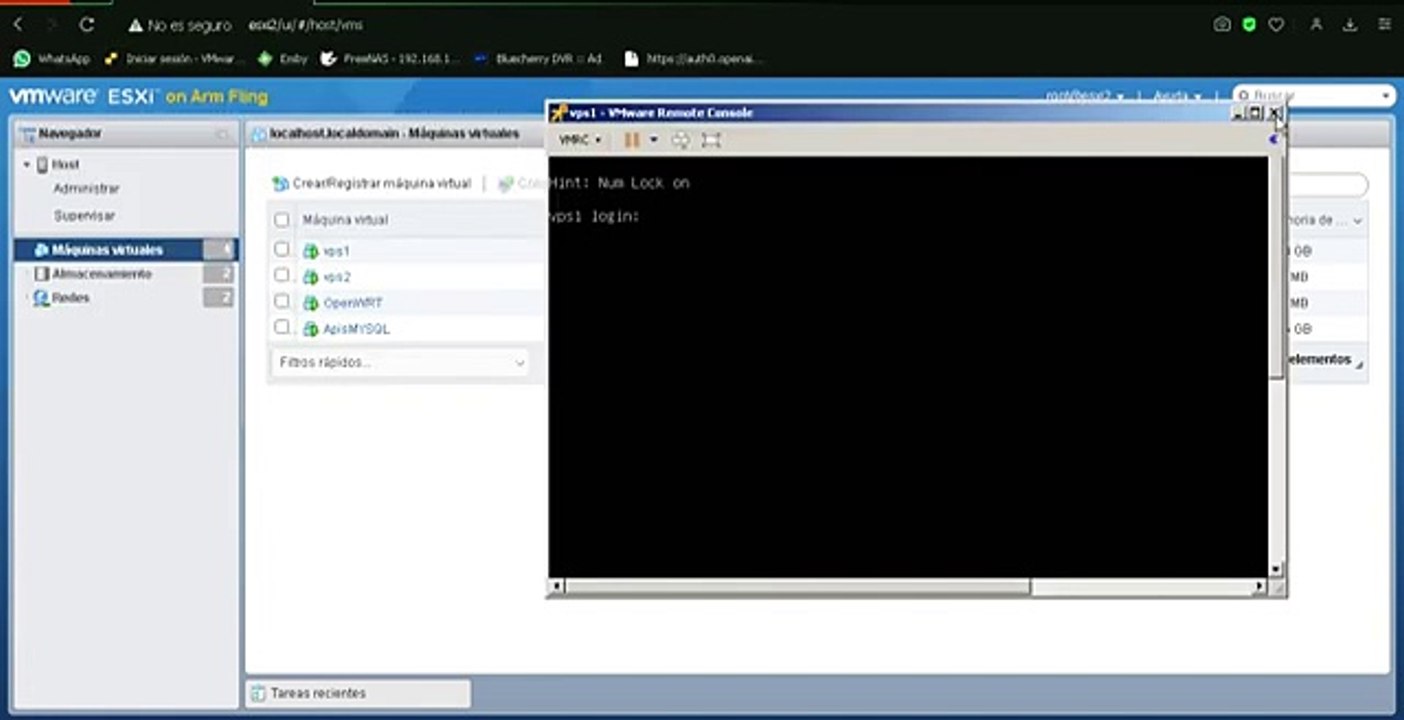Click Crear/Registrar máquina virtual button
This screenshot has width=1404, height=720.
pyautogui.click(x=372, y=184)
